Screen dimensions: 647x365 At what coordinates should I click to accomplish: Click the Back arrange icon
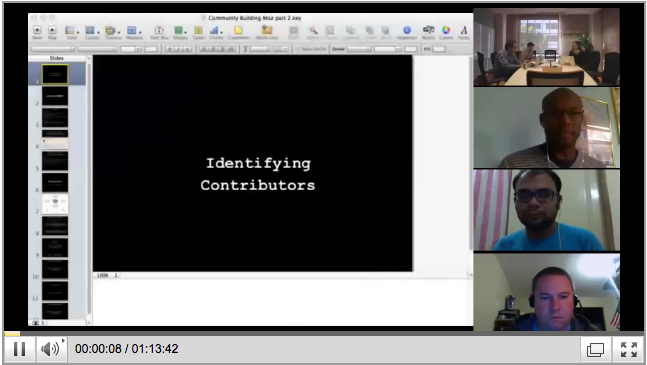386,32
